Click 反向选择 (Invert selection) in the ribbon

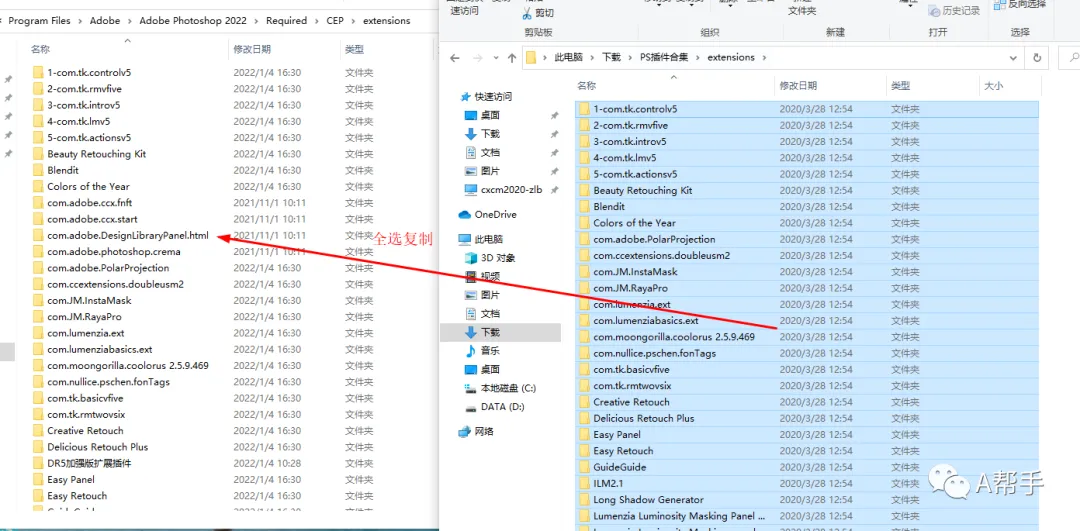point(1021,4)
